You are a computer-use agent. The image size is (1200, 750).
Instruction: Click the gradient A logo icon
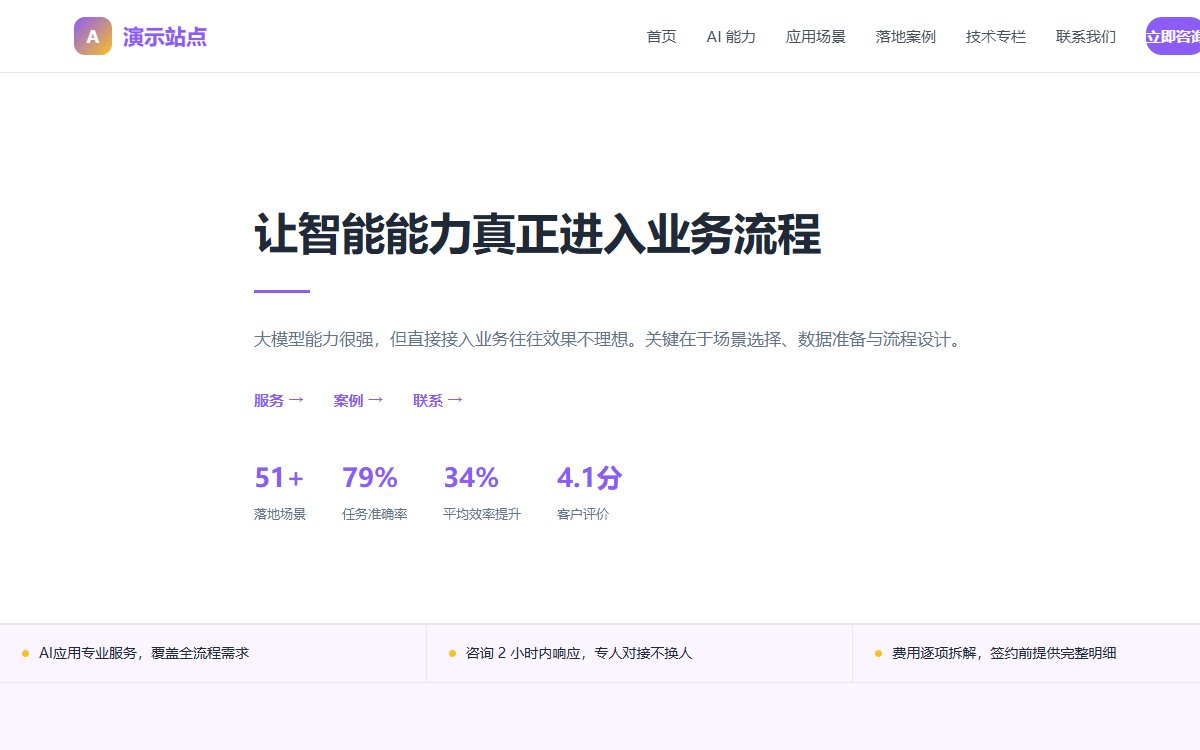coord(93,36)
